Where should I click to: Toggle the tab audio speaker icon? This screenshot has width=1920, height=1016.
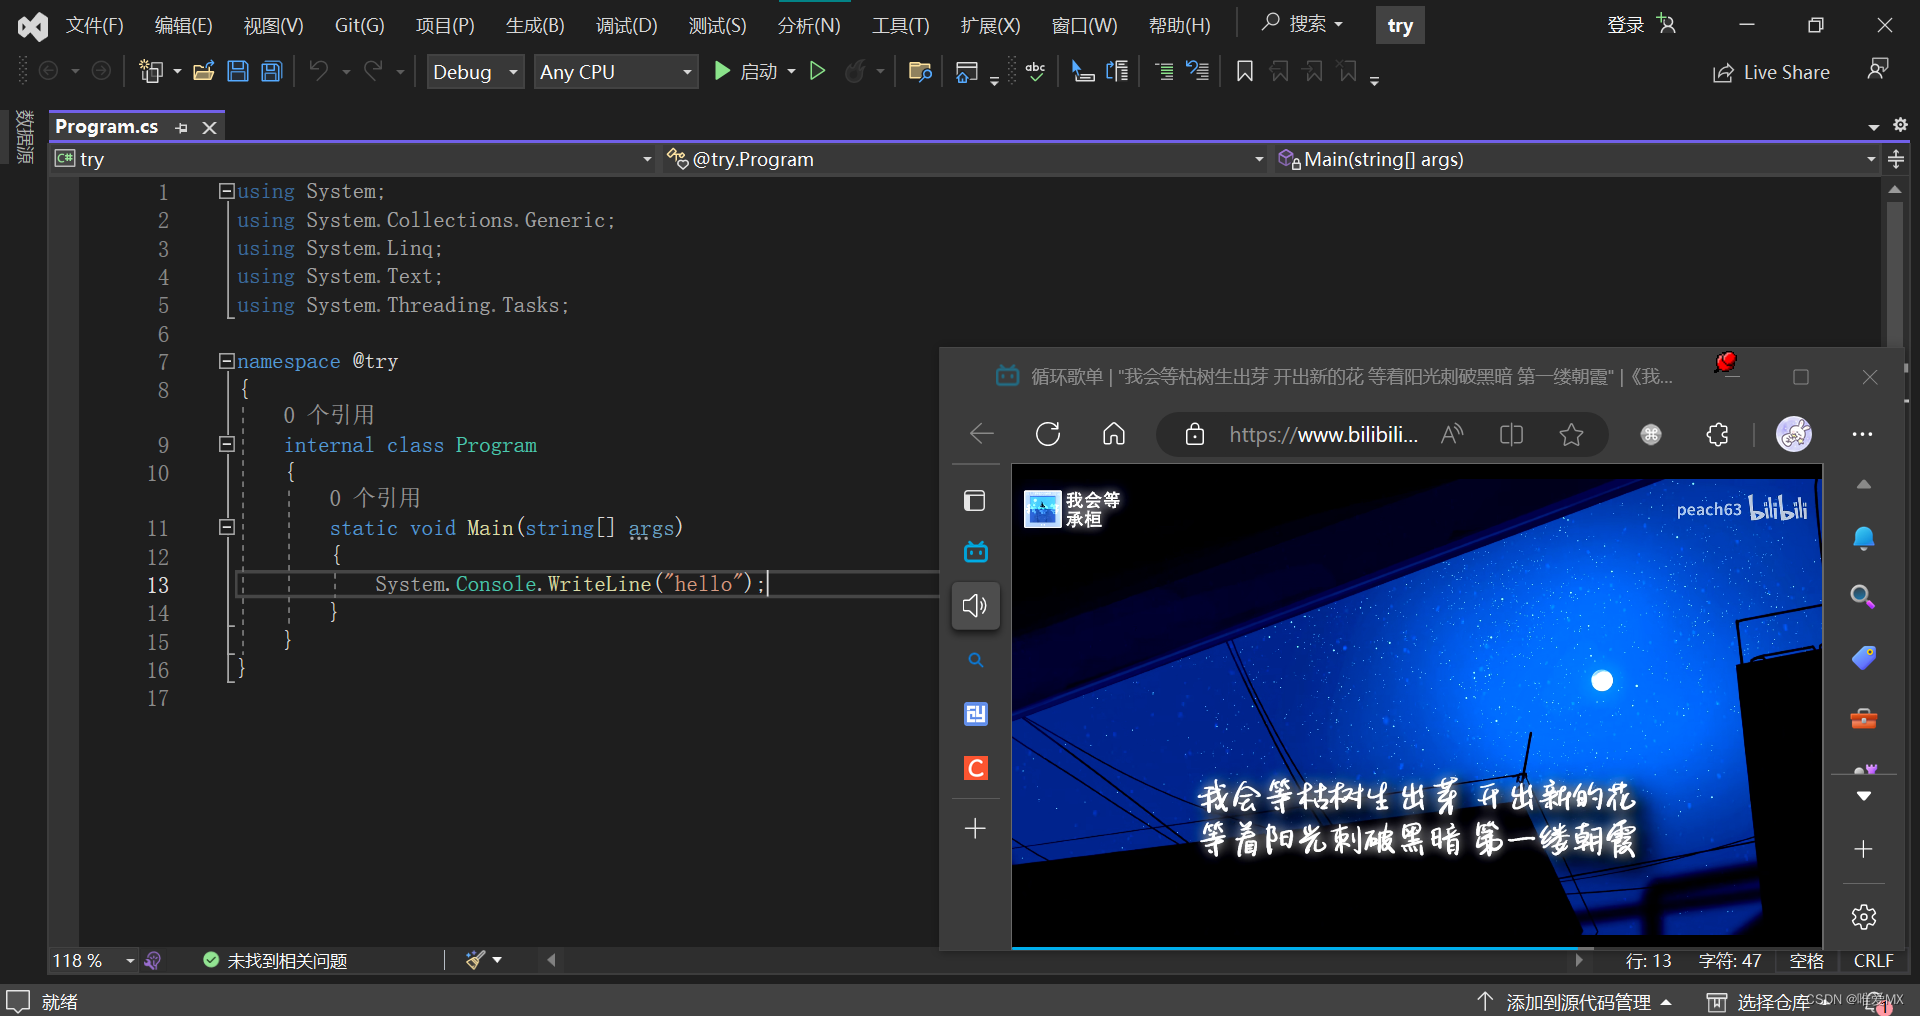point(975,606)
